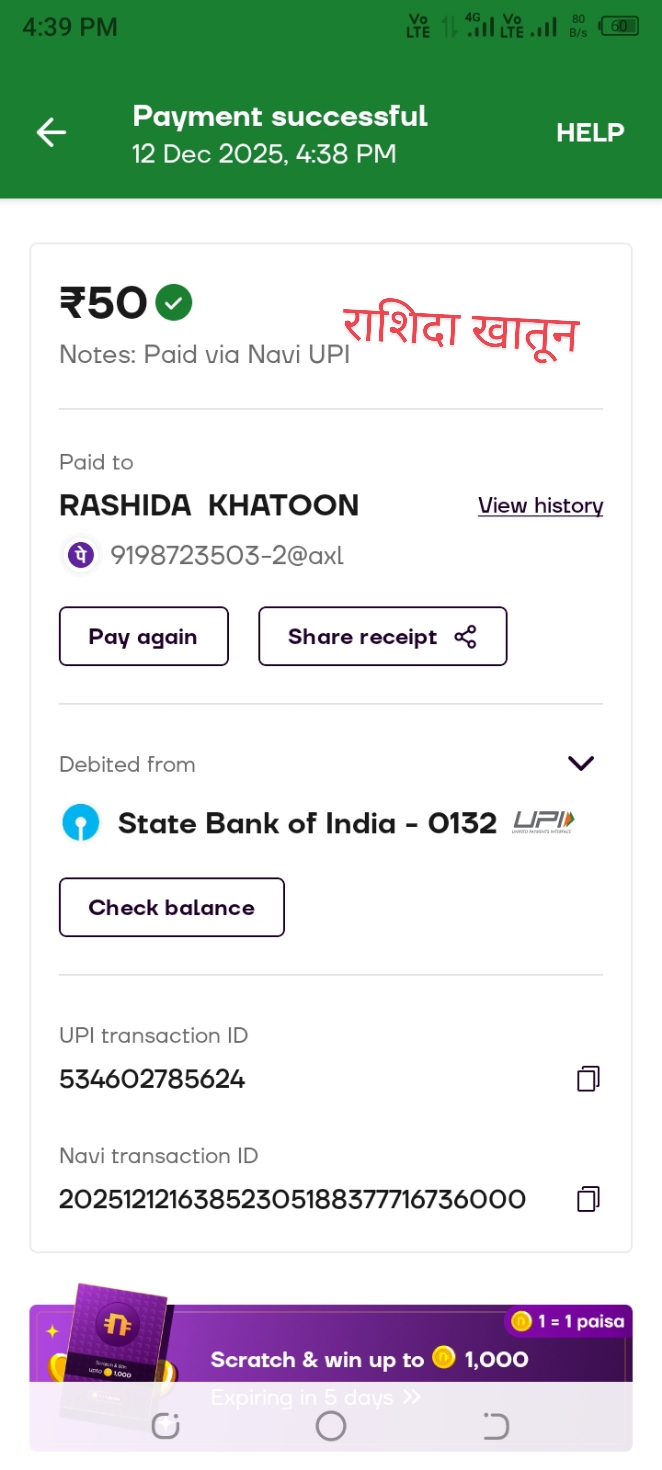The width and height of the screenshot is (662, 1470).
Task: Tap the Pay again button
Action: [x=143, y=637]
